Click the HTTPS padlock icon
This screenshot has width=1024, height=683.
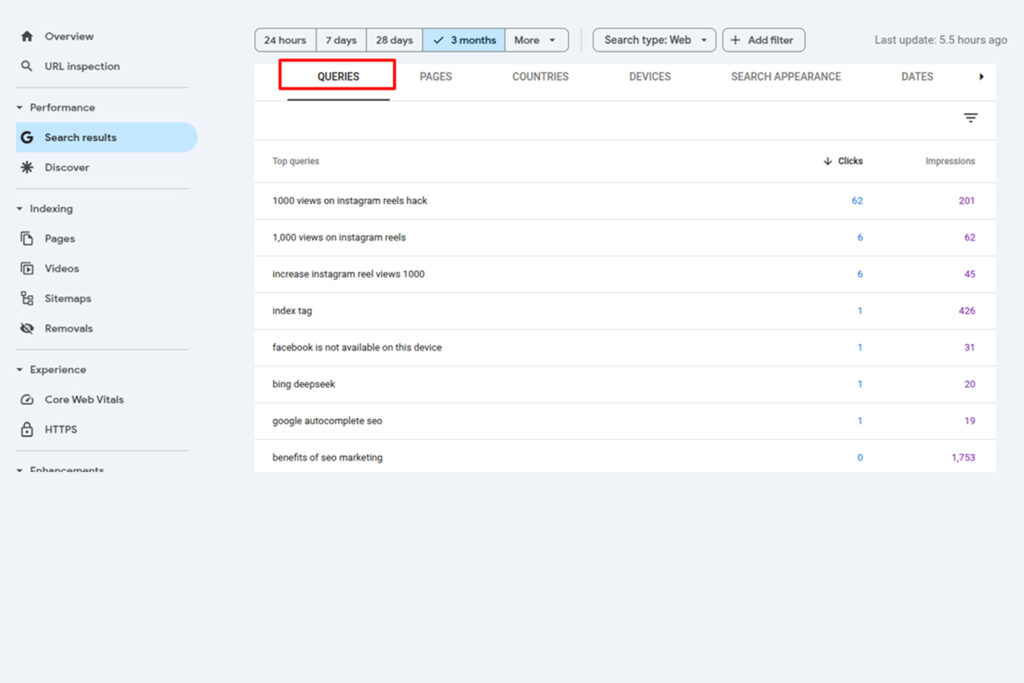point(27,429)
